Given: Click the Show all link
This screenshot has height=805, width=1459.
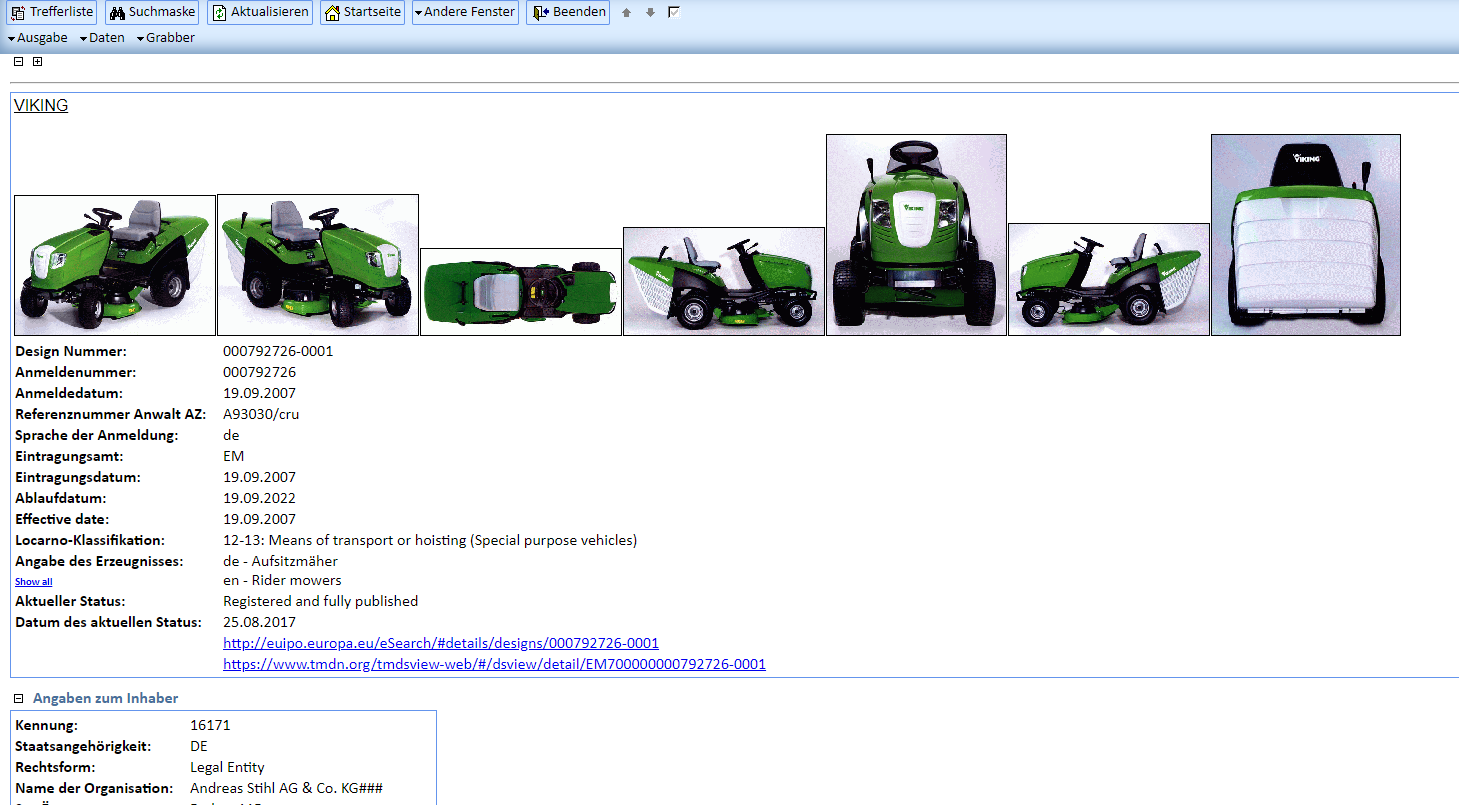Looking at the screenshot, I should pyautogui.click(x=33, y=582).
